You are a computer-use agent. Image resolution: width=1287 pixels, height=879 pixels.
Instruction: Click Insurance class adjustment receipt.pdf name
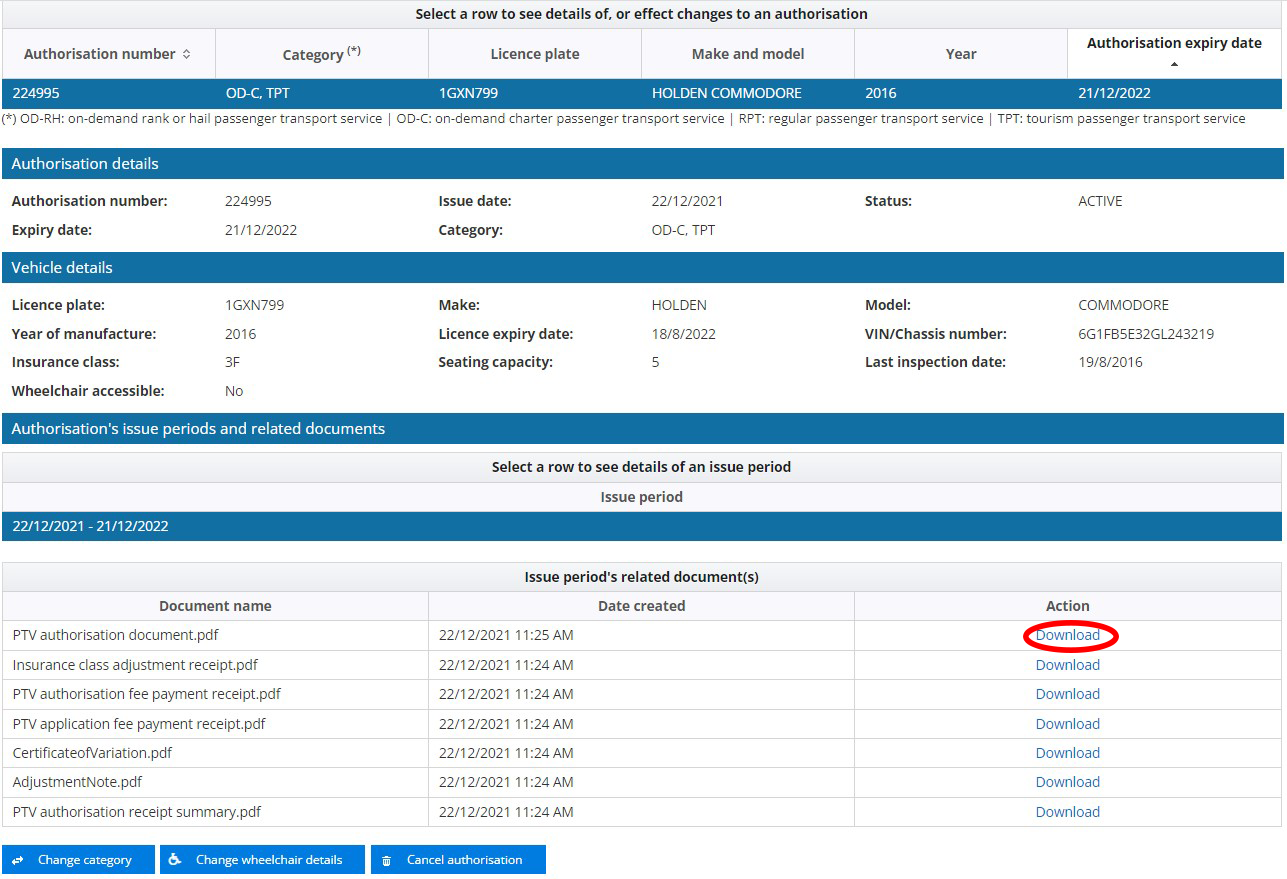(135, 665)
